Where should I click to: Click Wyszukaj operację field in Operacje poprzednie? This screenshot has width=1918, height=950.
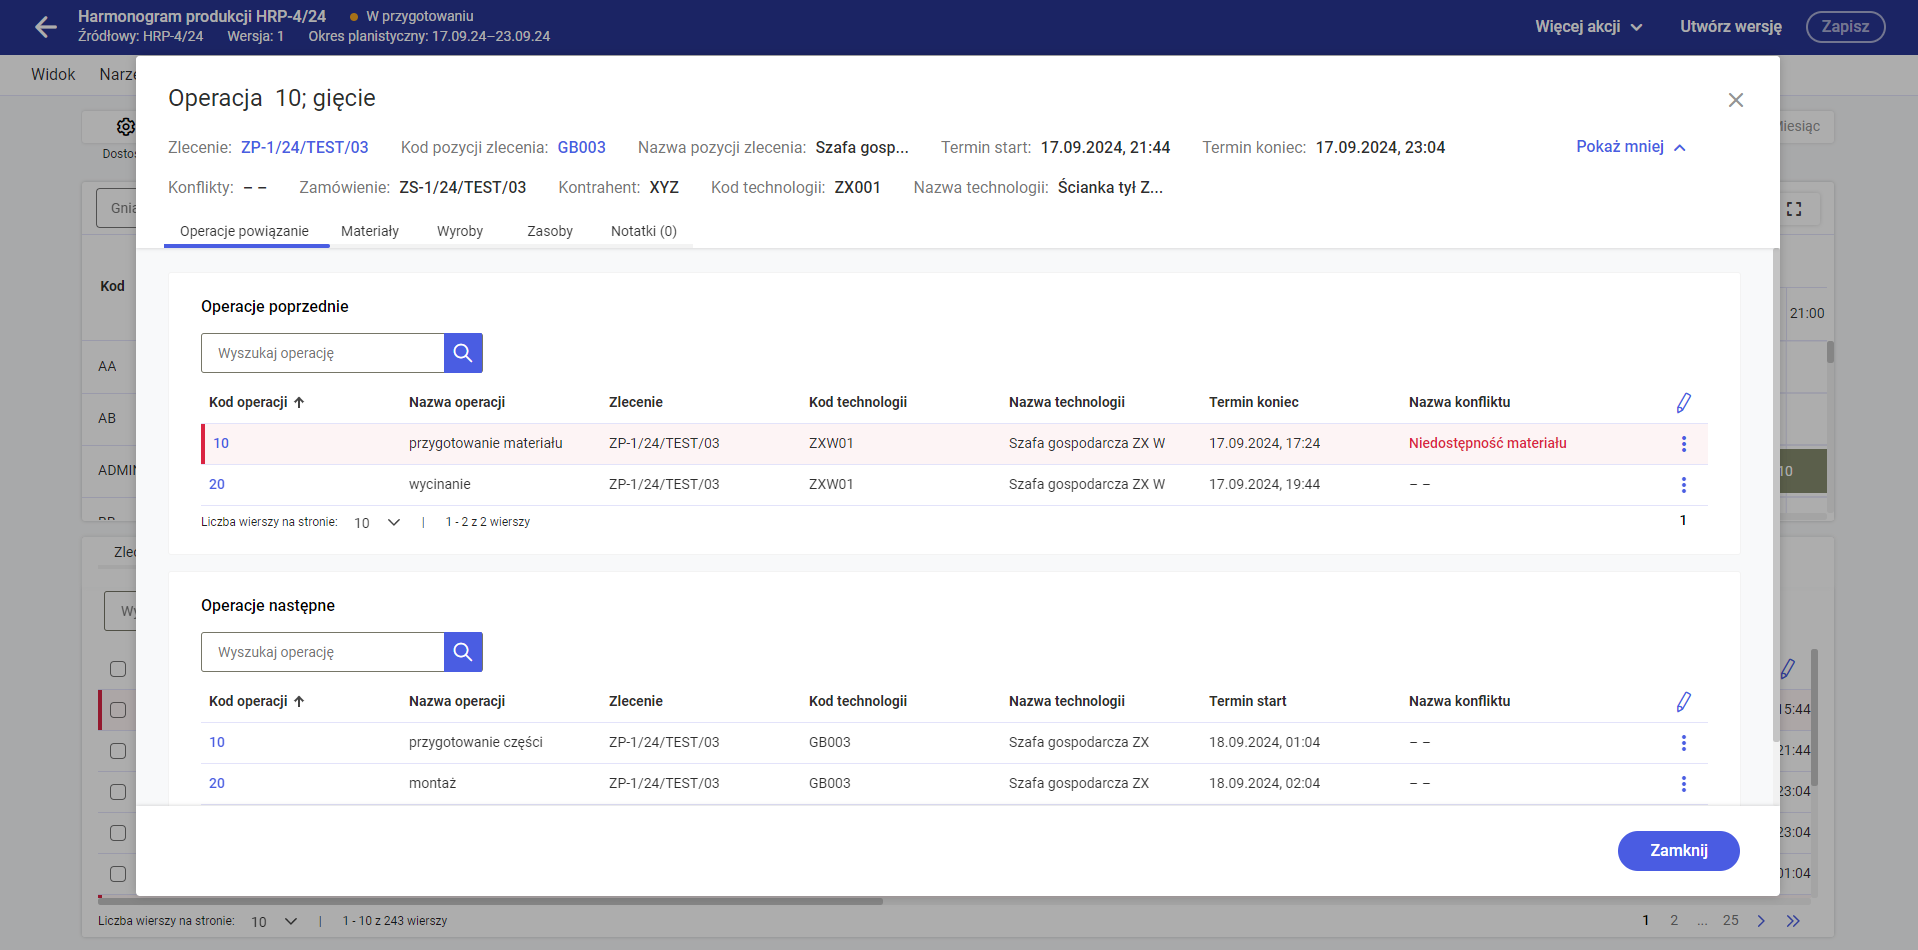tap(322, 353)
